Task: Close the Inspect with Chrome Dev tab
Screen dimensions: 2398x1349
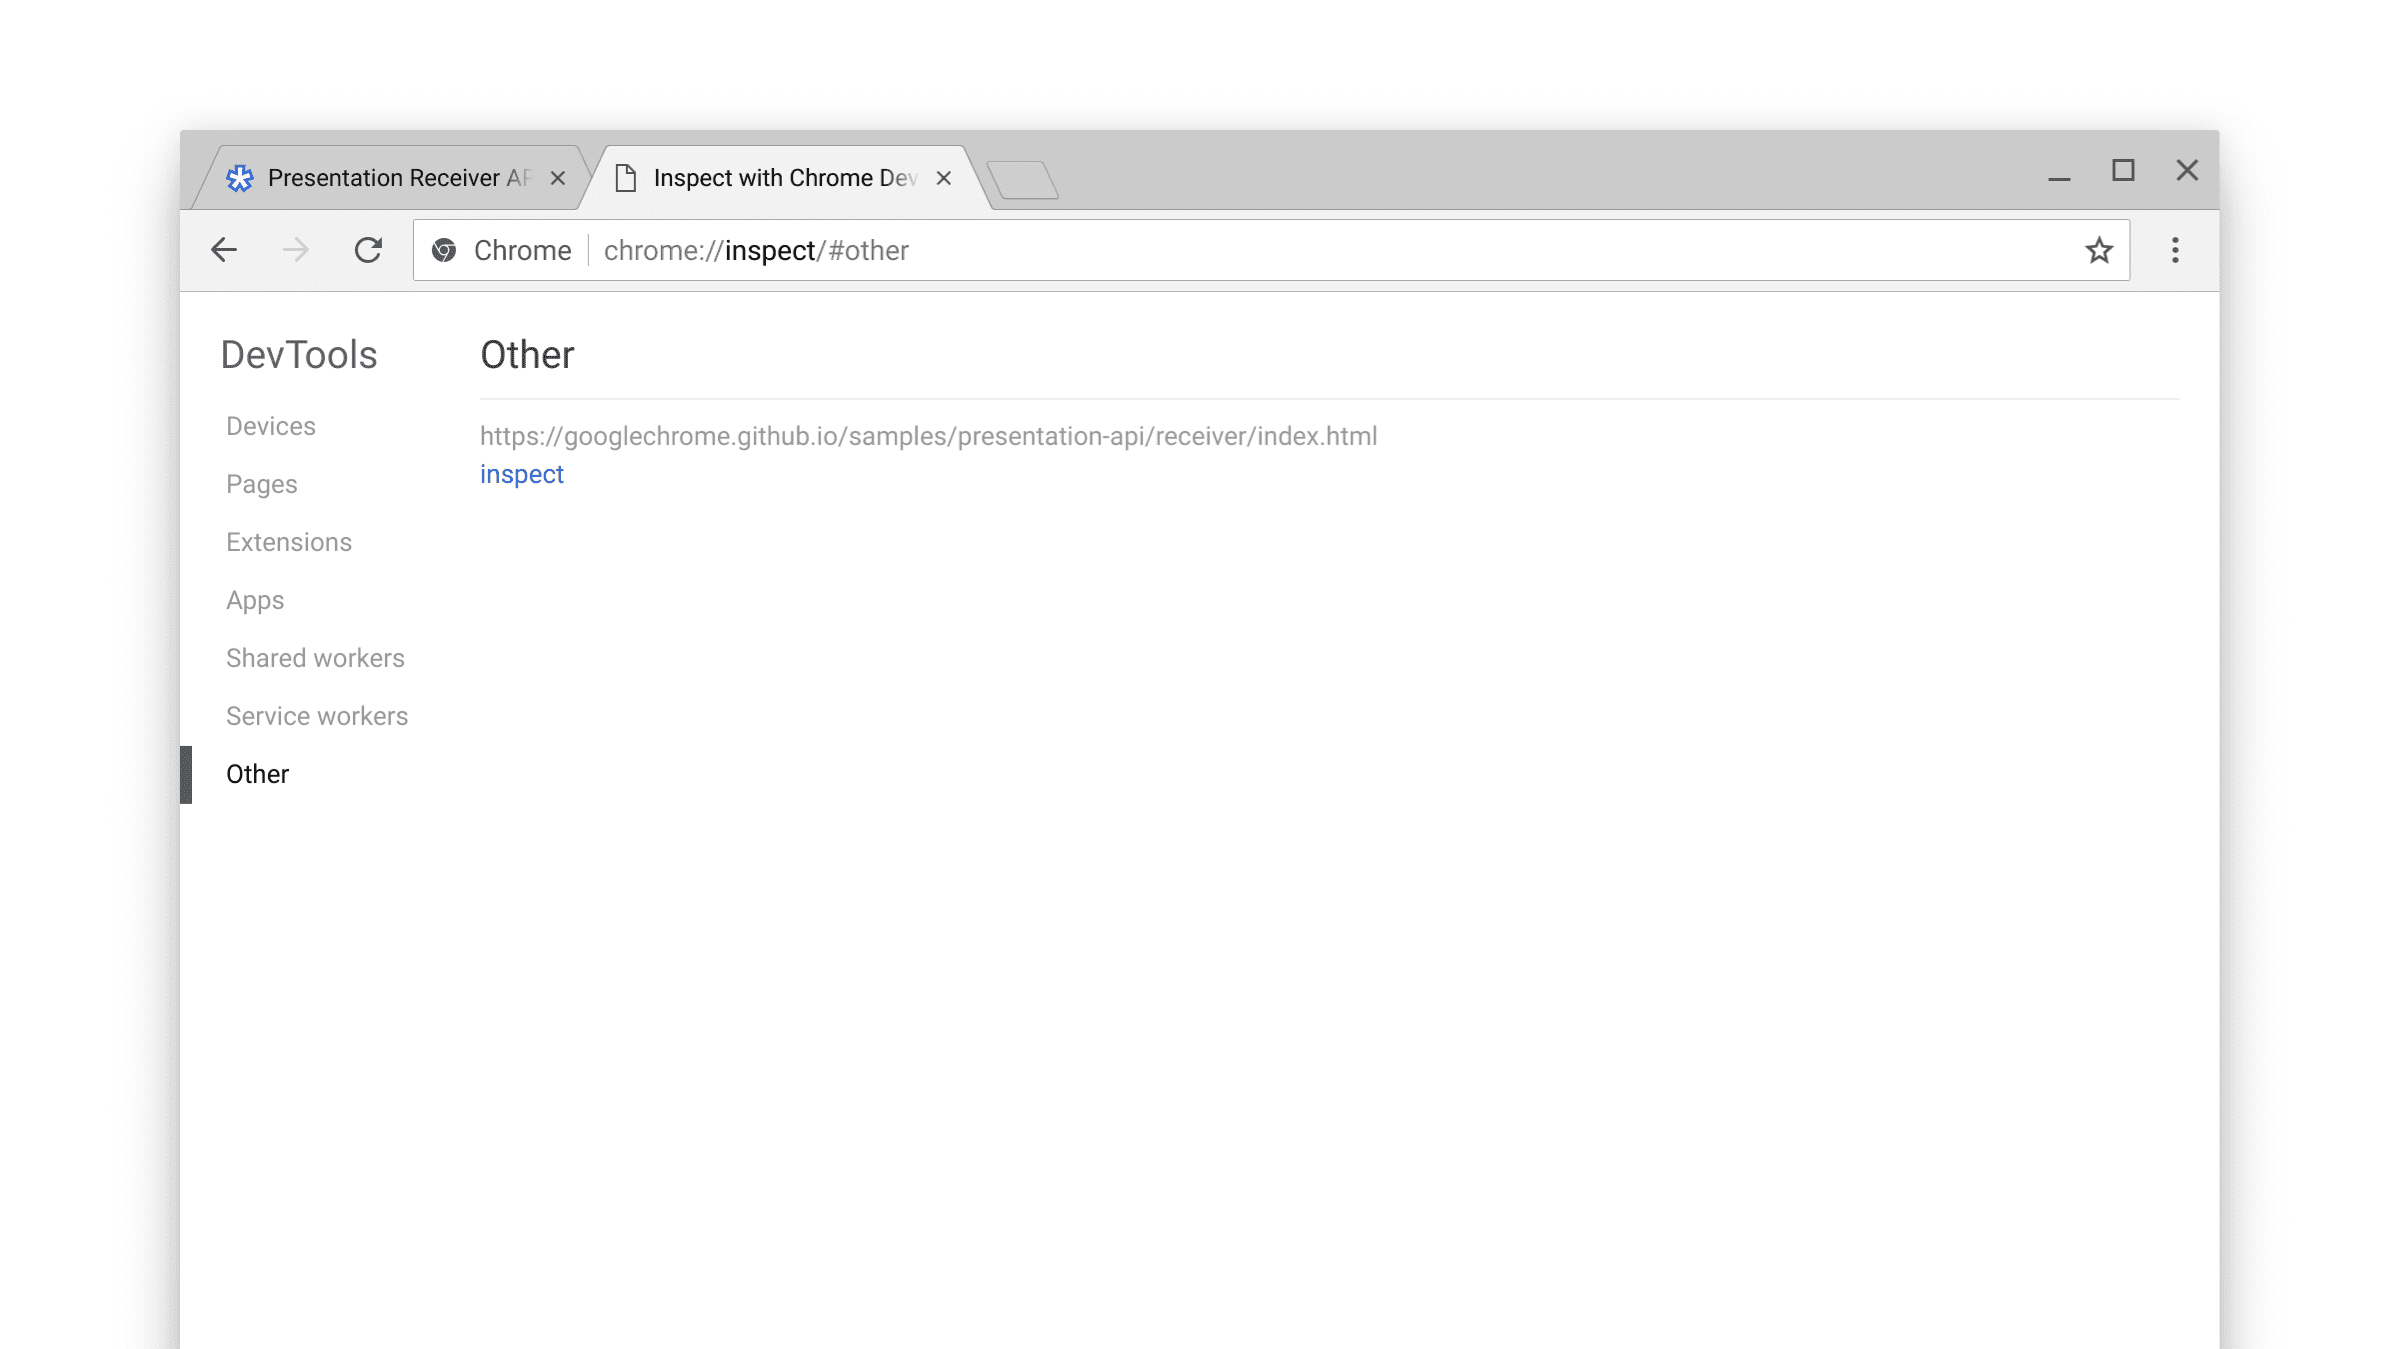Action: click(944, 178)
